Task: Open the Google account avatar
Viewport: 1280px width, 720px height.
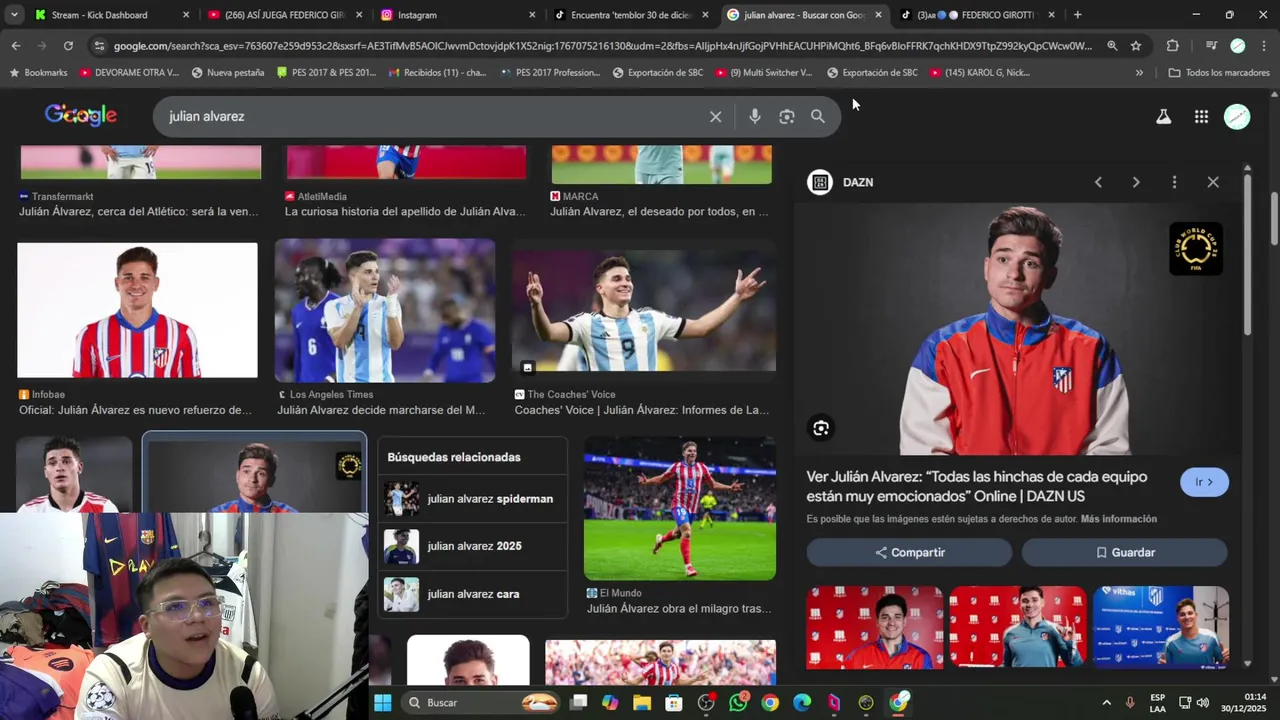Action: tap(1237, 116)
